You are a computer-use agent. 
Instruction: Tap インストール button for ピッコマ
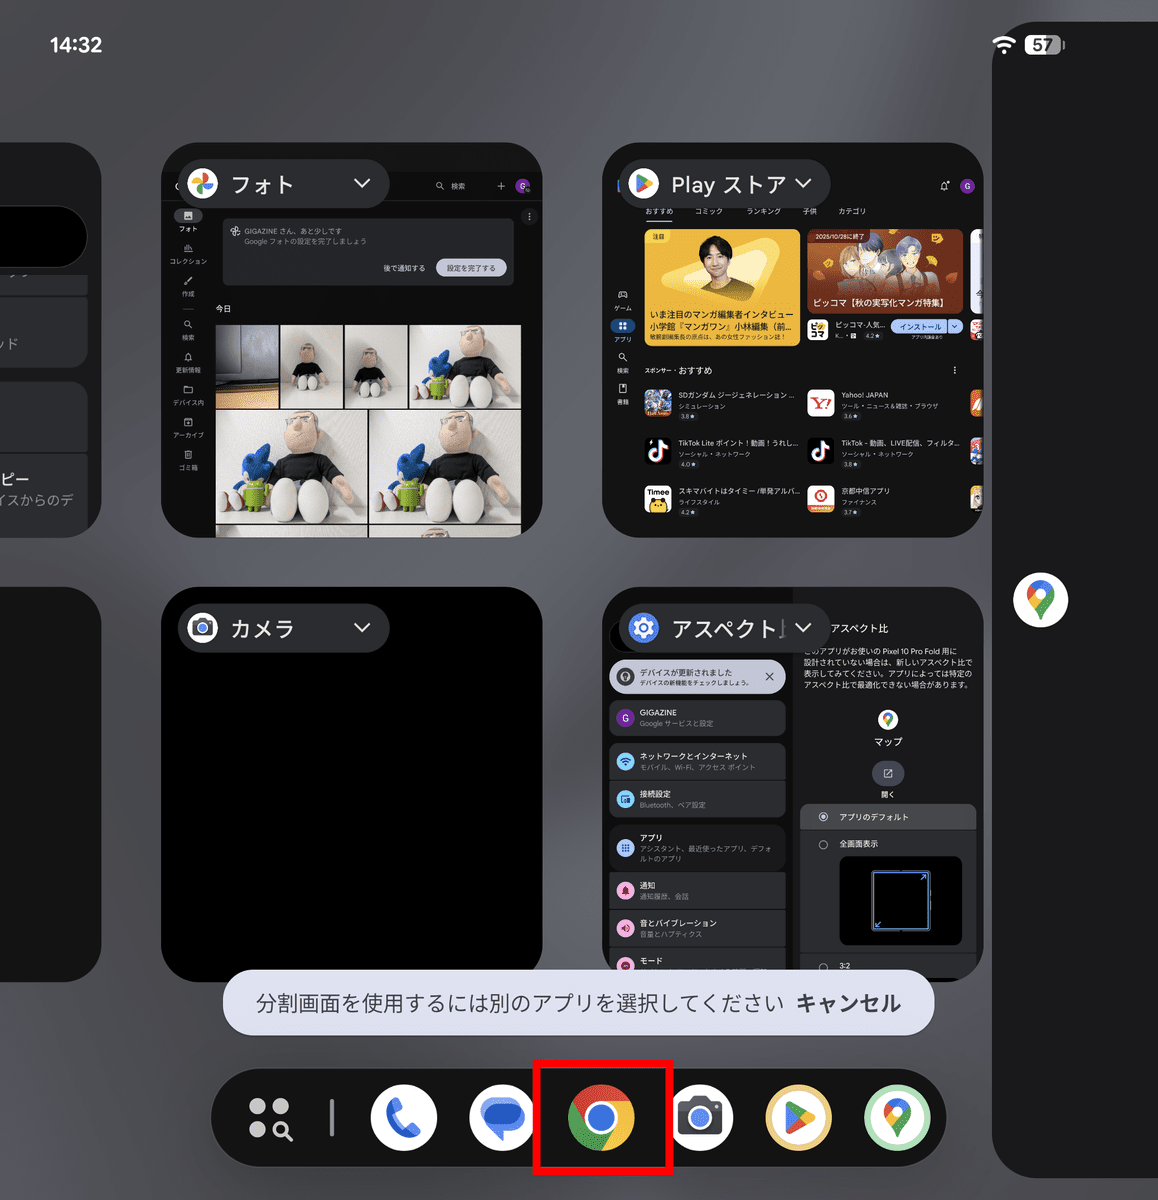[920, 327]
